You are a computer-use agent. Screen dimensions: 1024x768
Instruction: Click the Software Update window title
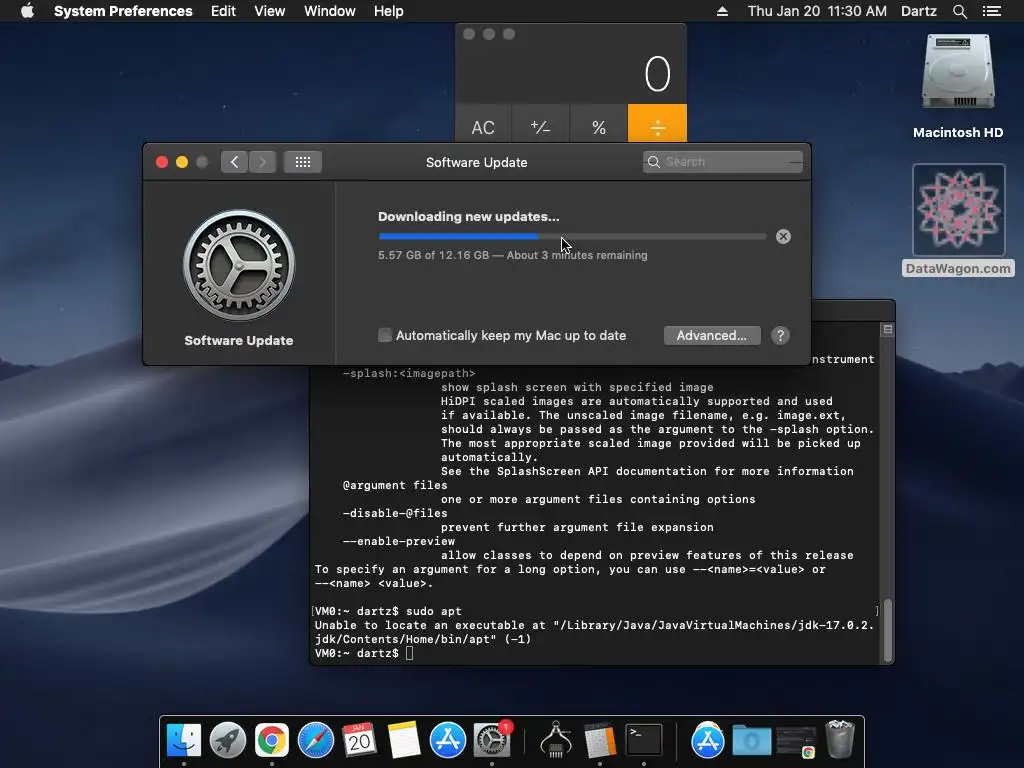(477, 162)
